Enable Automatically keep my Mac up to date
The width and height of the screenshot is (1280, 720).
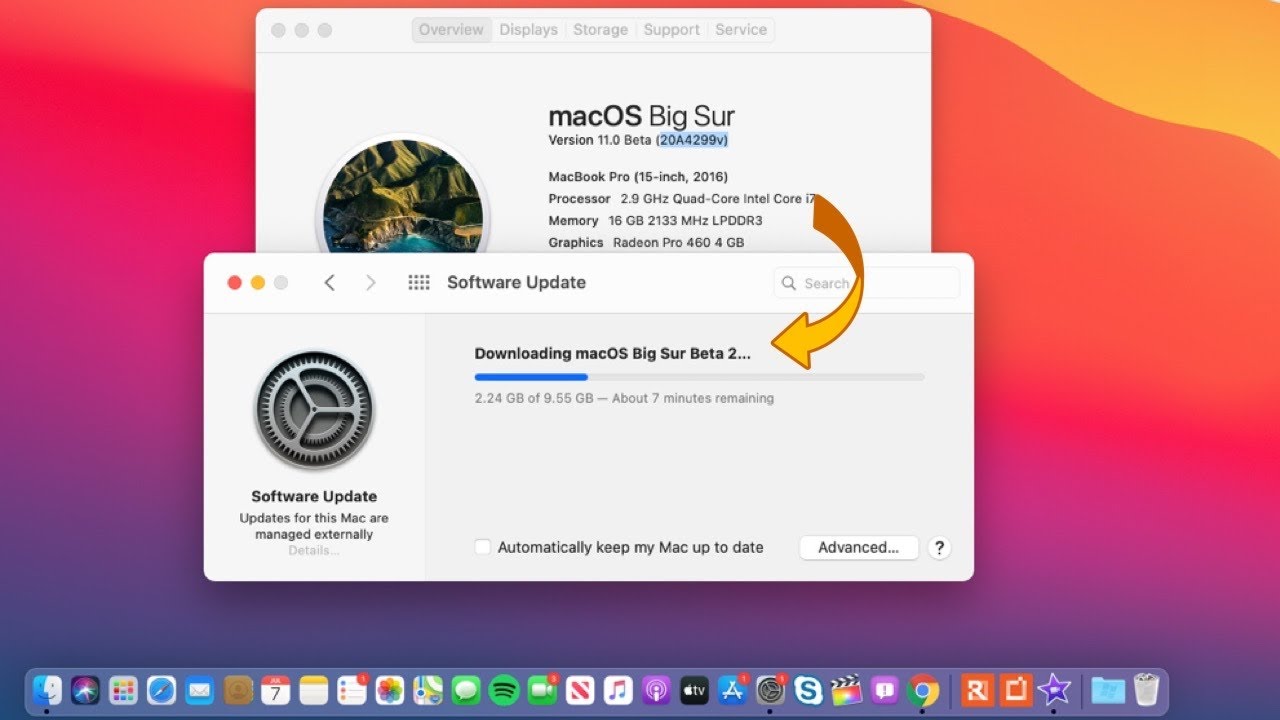(x=483, y=547)
